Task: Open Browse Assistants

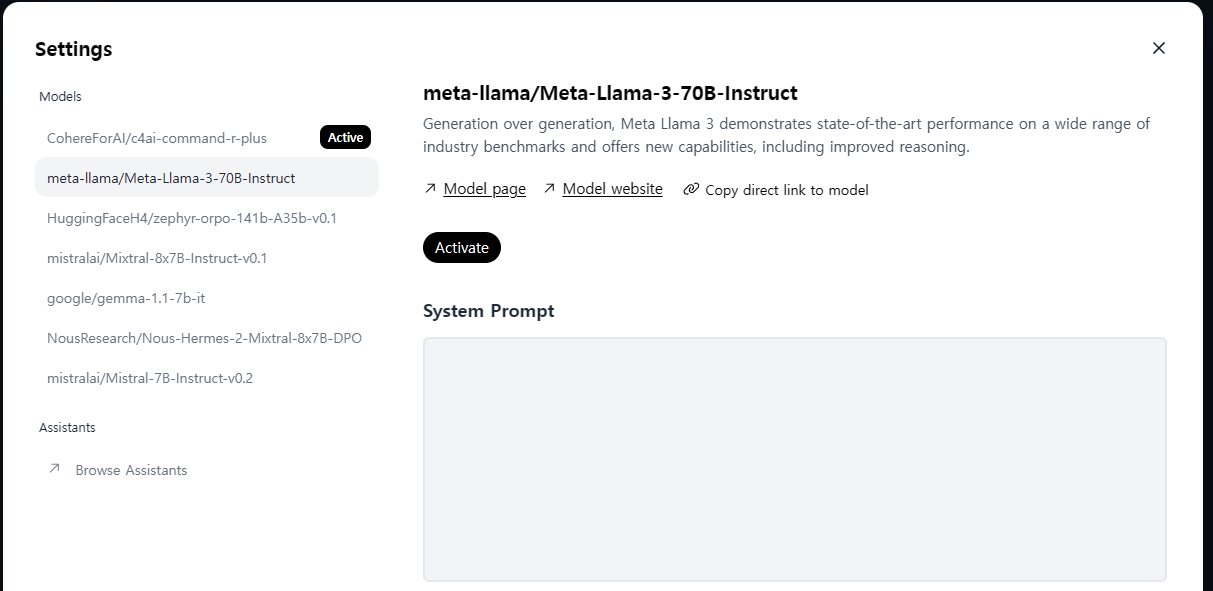Action: point(131,470)
